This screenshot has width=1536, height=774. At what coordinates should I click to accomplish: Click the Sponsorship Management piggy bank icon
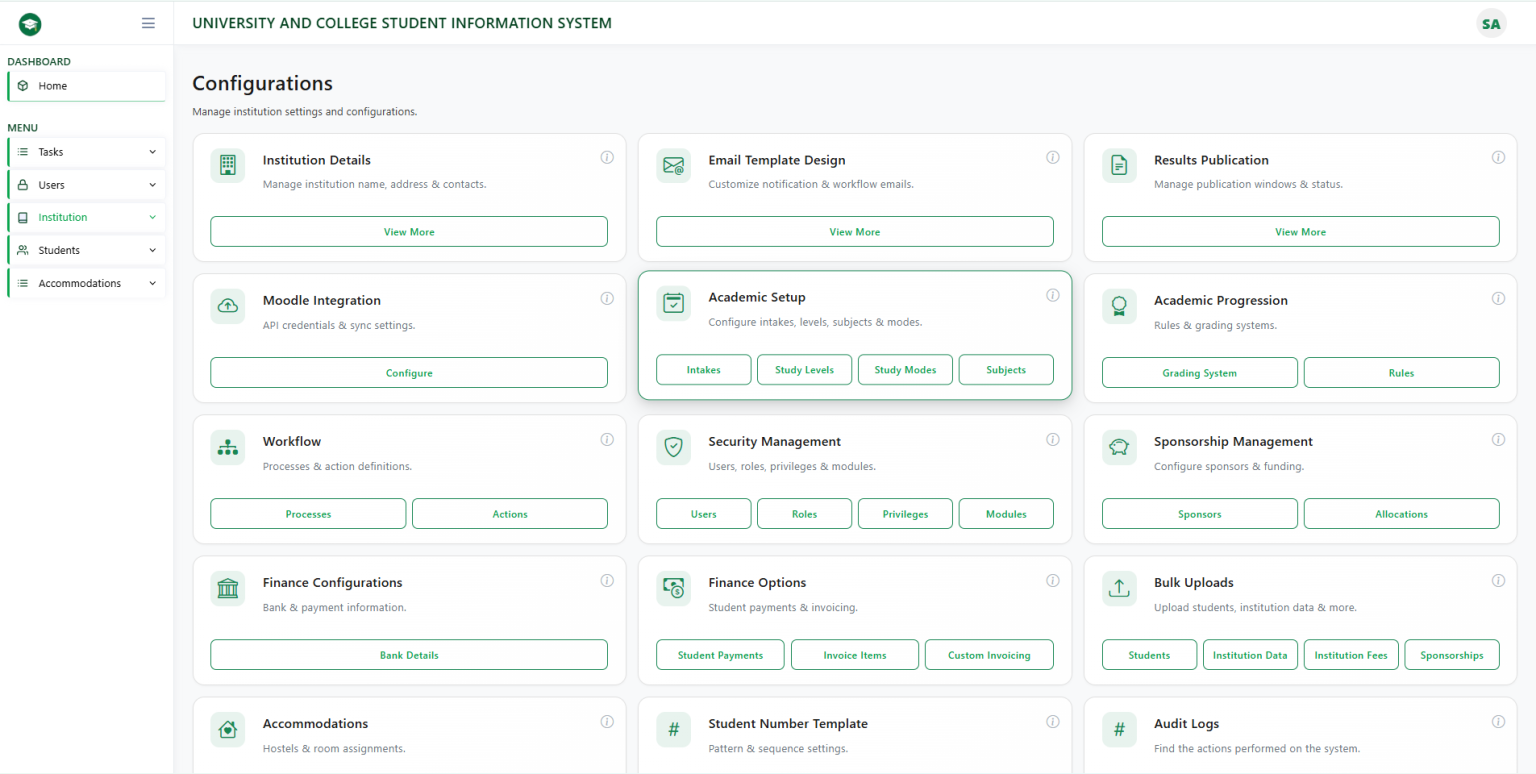[x=1119, y=448]
